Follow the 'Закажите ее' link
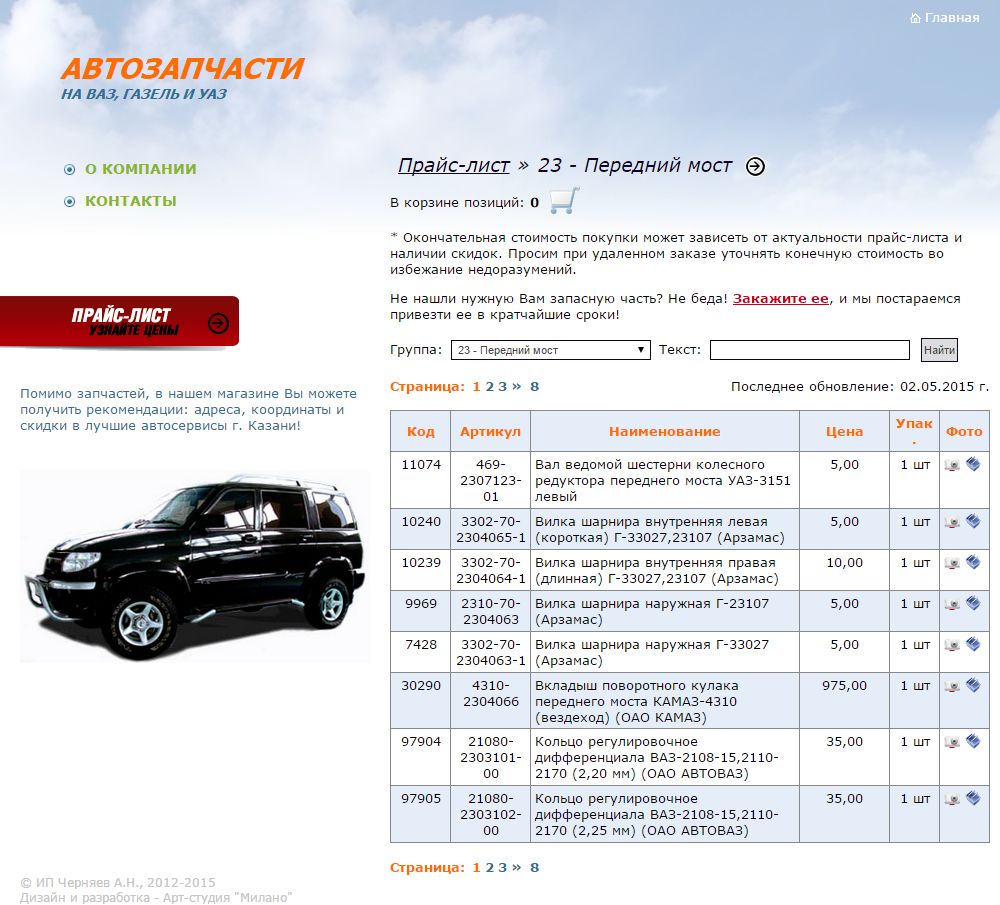The image size is (1000, 905). tap(780, 299)
